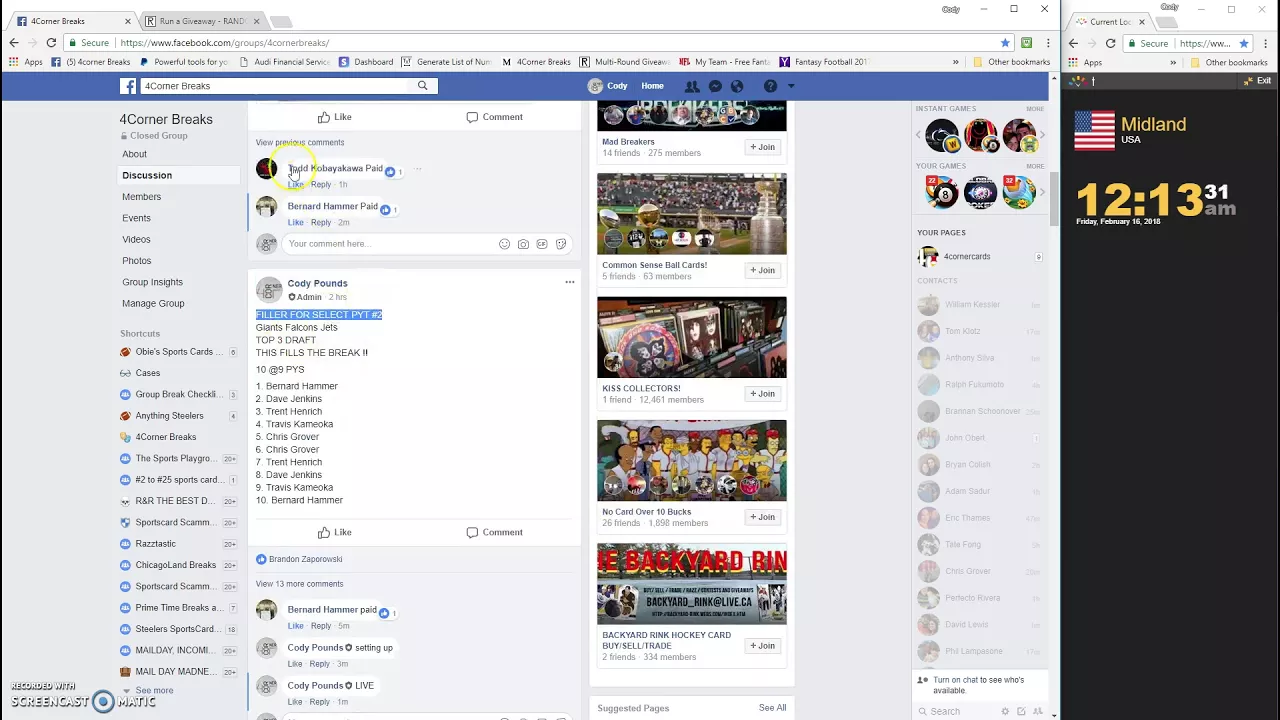Click the camera attach photo icon
The width and height of the screenshot is (1280, 720).
(x=523, y=244)
